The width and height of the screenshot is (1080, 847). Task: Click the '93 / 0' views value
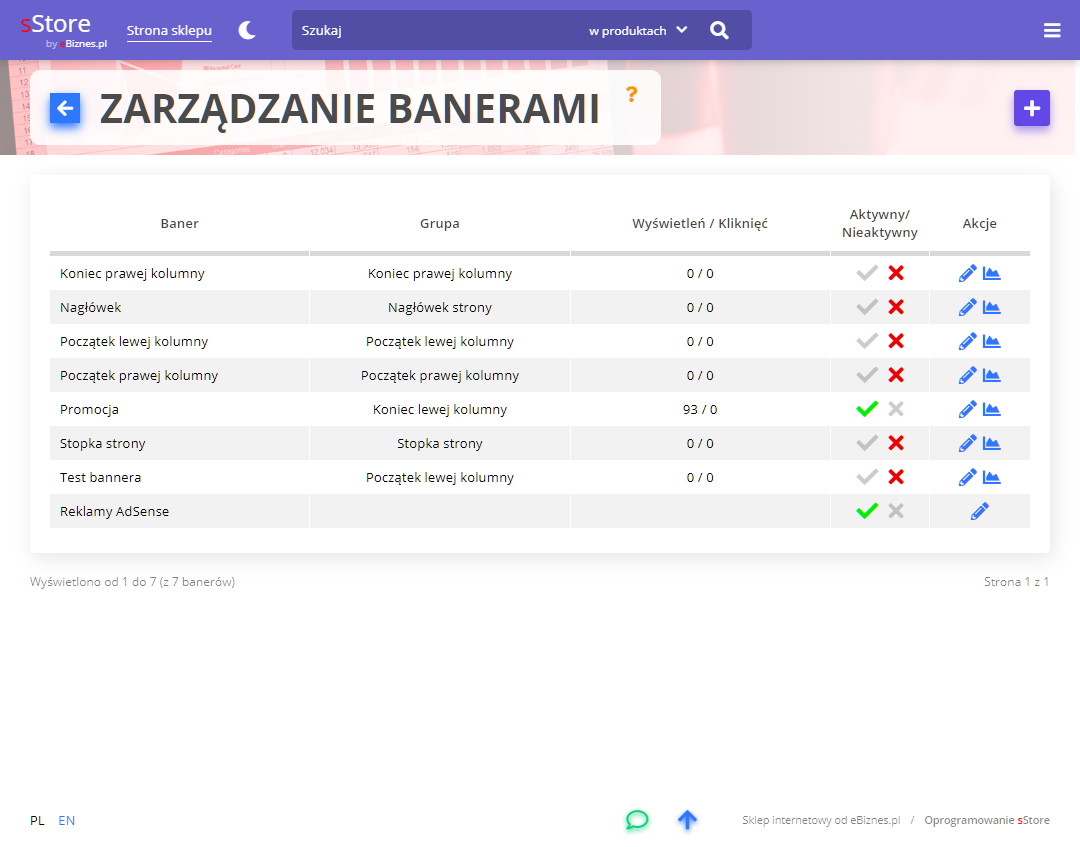click(x=700, y=410)
